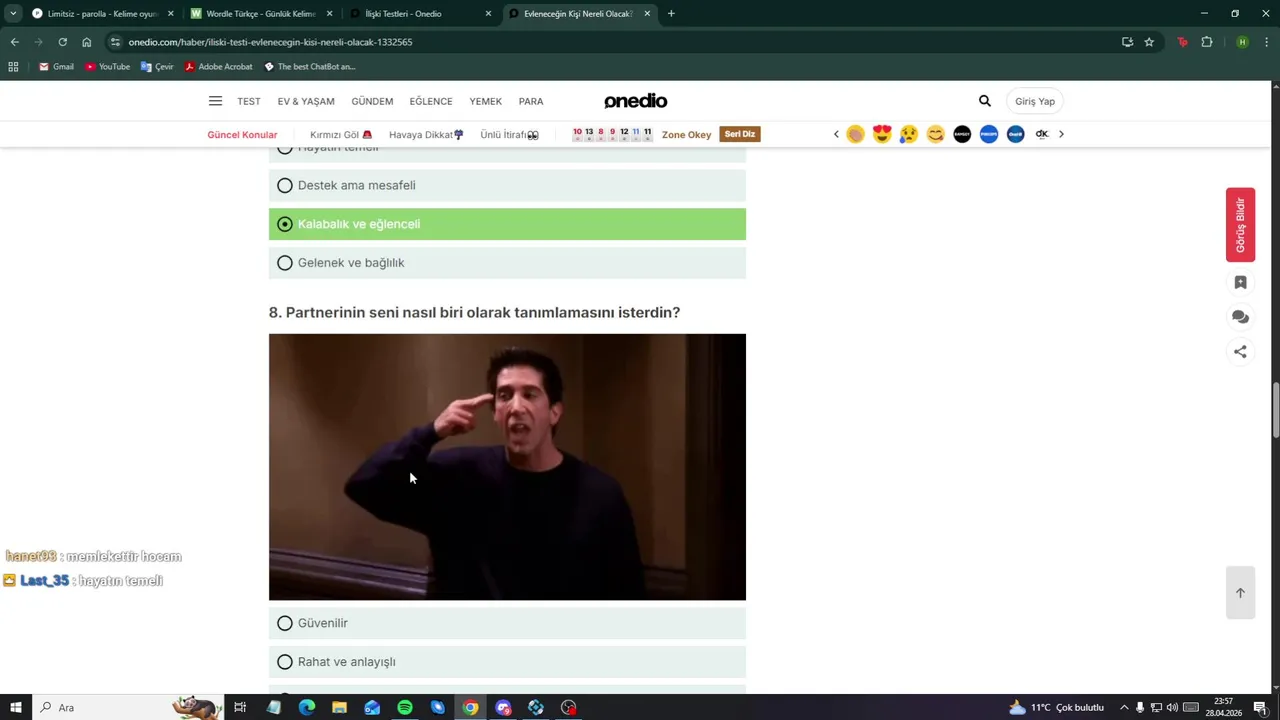The width and height of the screenshot is (1280, 720).
Task: Click the clapping hands emoji icon
Action: (x=855, y=134)
